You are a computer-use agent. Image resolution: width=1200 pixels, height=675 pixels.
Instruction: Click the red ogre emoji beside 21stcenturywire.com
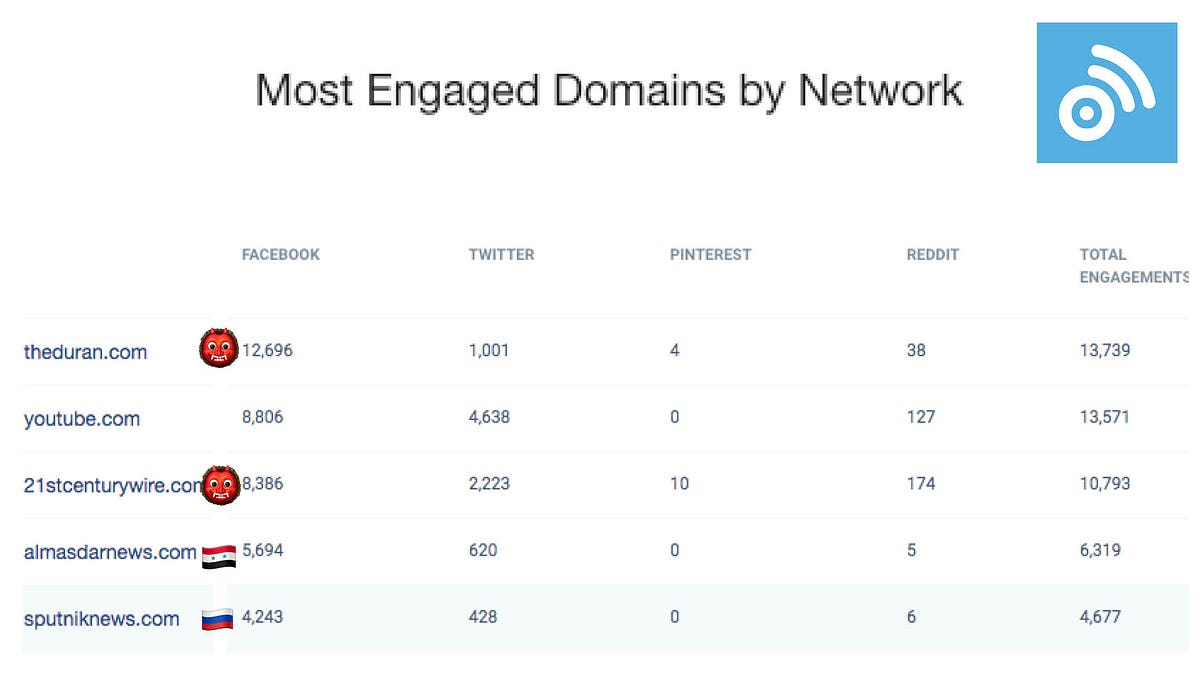pos(220,485)
